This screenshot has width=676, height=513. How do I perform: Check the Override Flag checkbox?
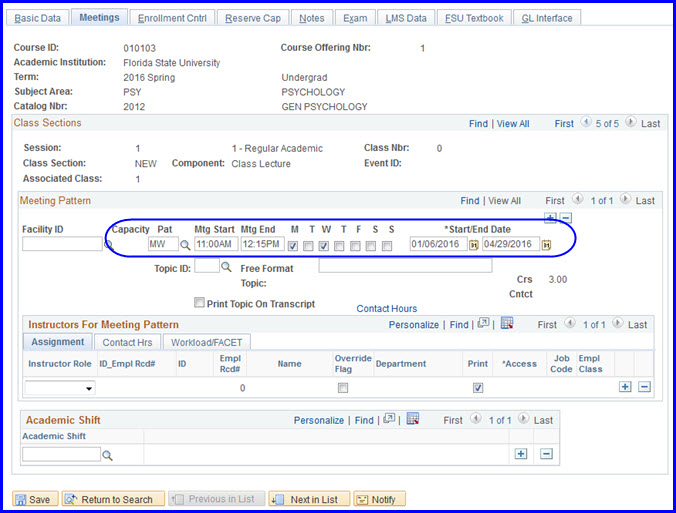[x=343, y=387]
